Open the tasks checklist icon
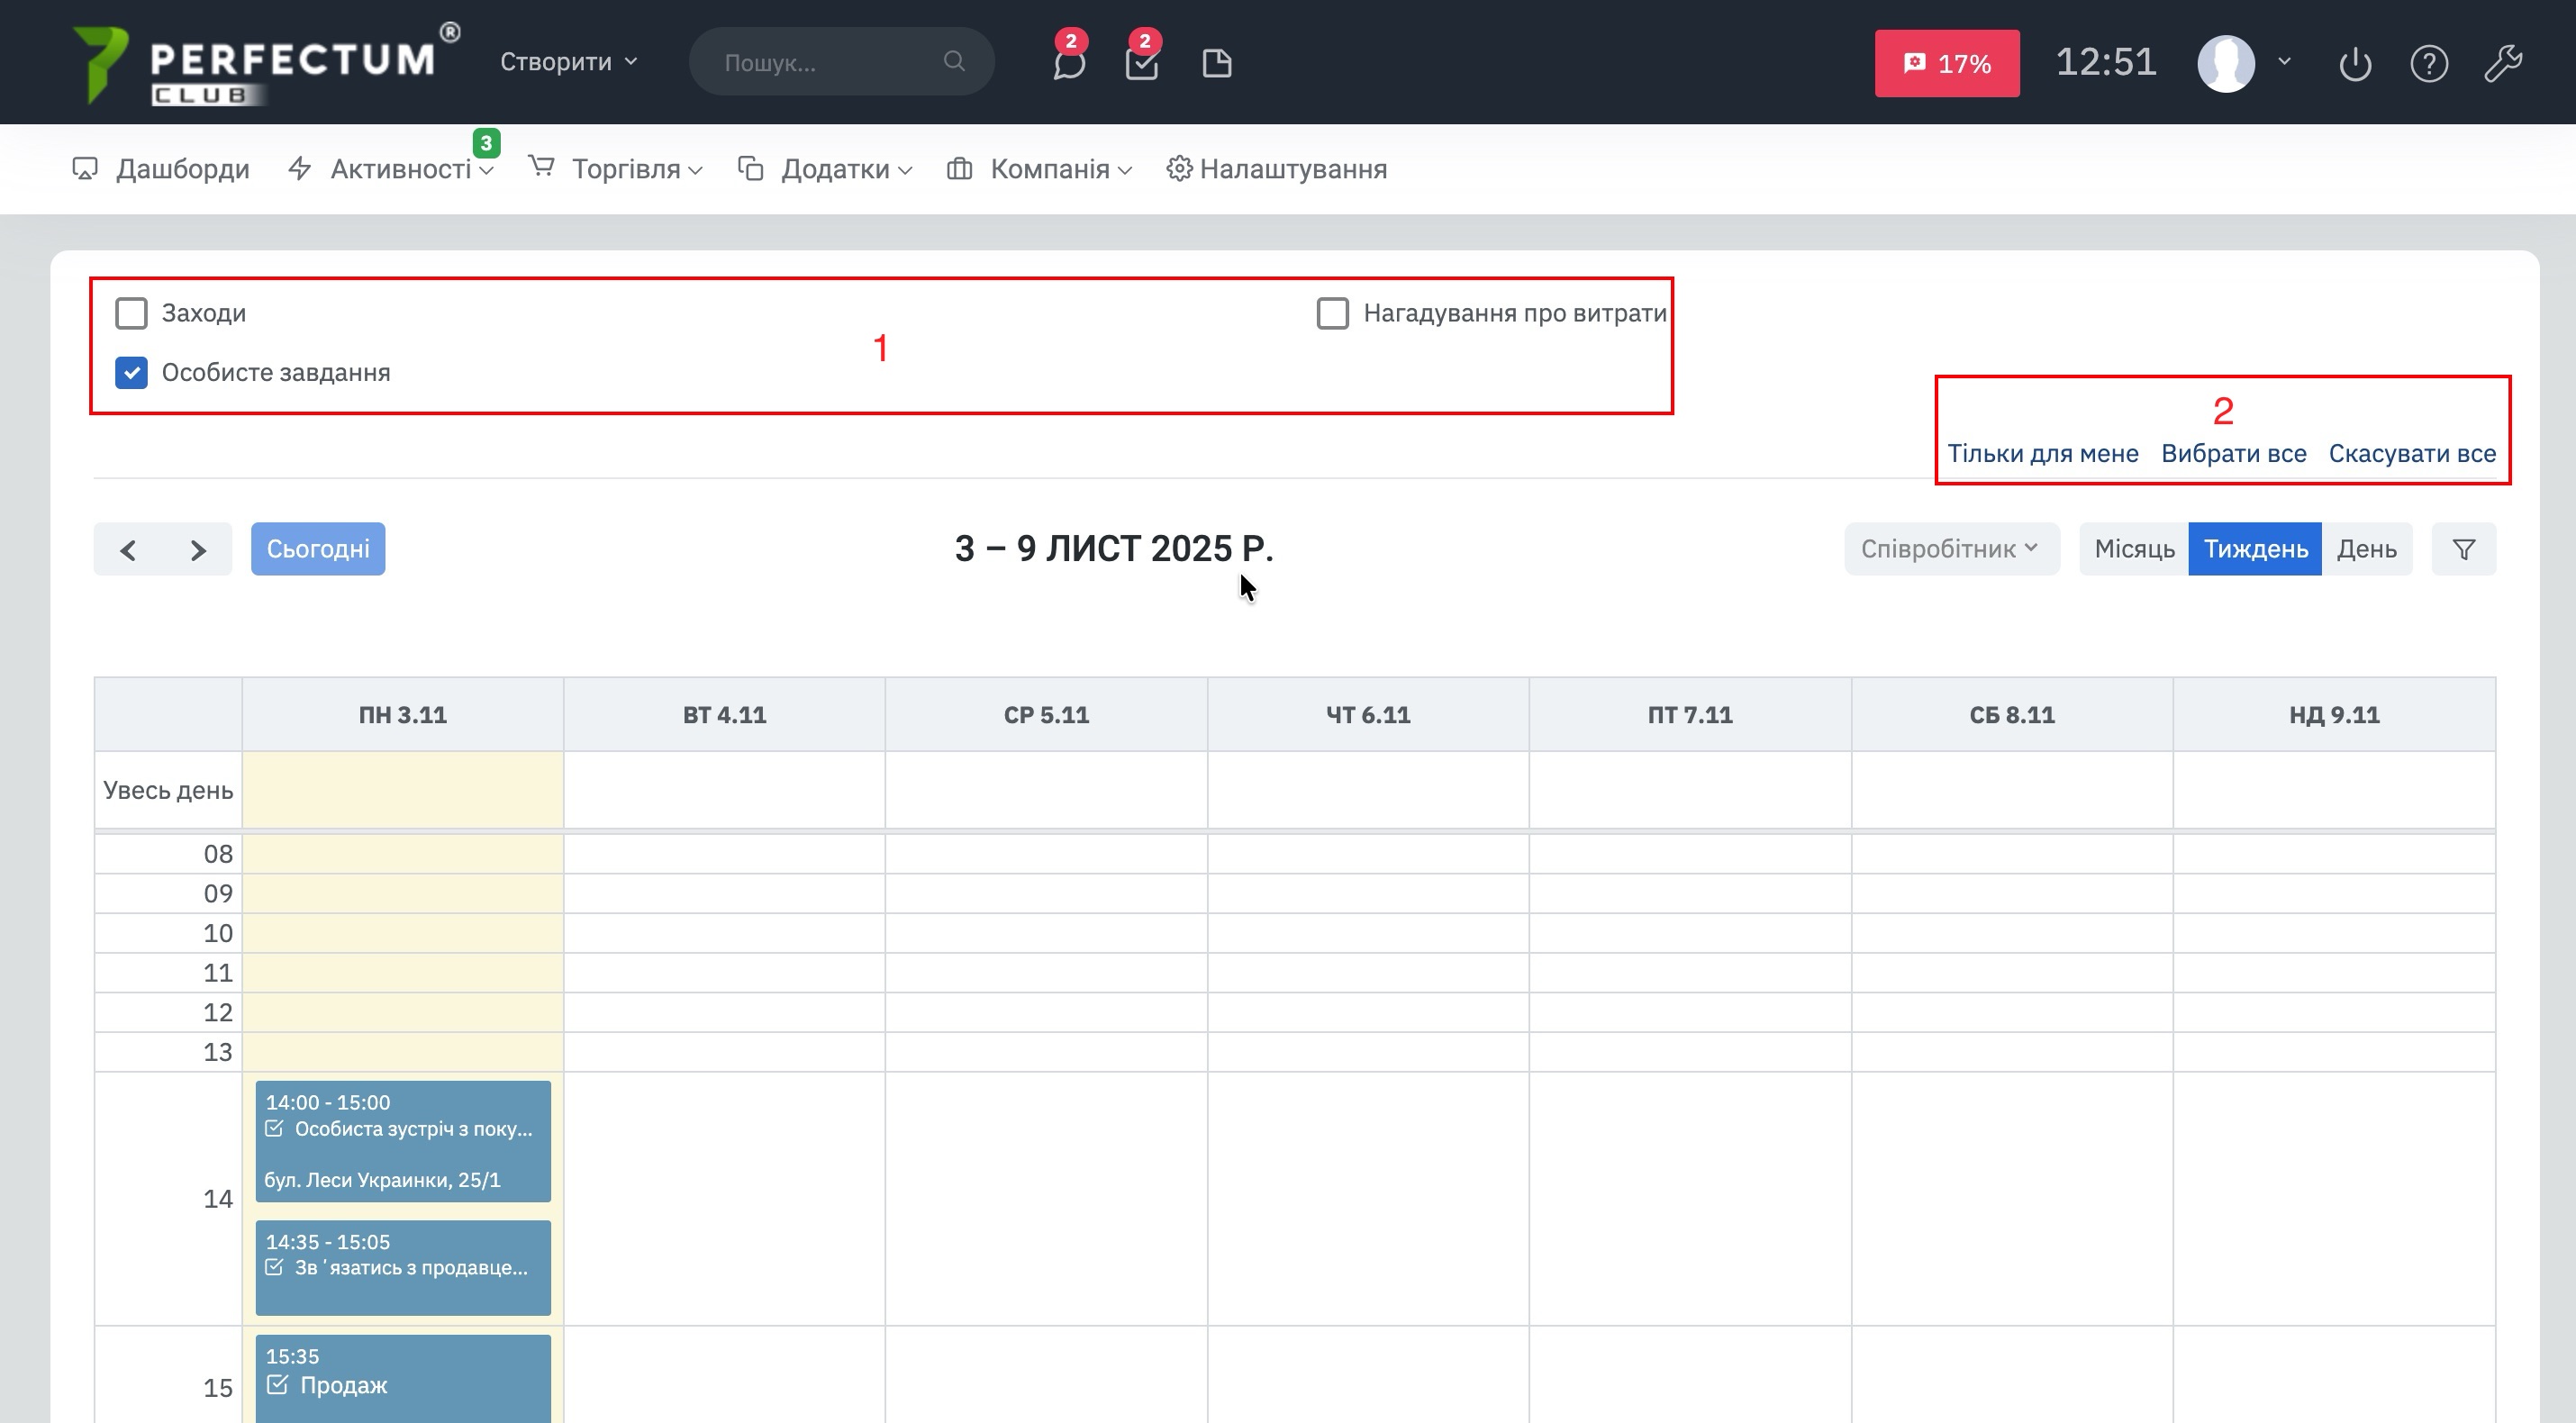The image size is (2576, 1423). coord(1141,64)
